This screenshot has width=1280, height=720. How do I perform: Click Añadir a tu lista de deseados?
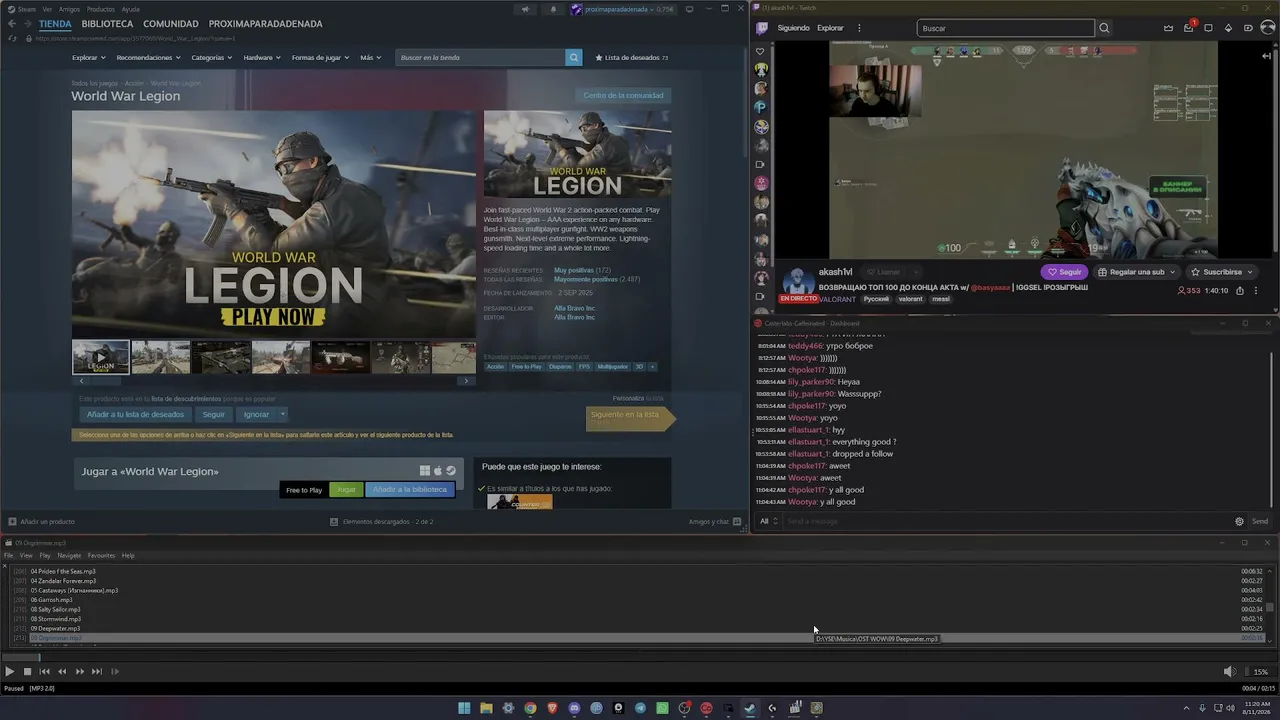pyautogui.click(x=135, y=414)
